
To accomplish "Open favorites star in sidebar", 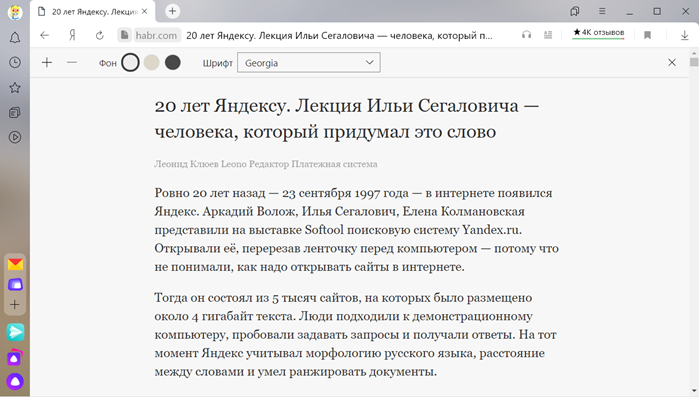I will point(15,87).
